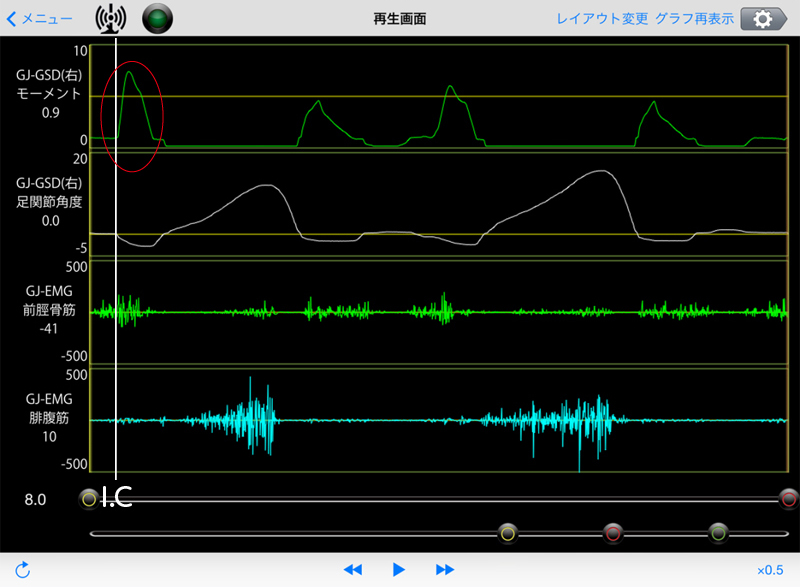This screenshot has width=800, height=587.
Task: Tap the wireless sensor antenna icon
Action: click(x=110, y=18)
